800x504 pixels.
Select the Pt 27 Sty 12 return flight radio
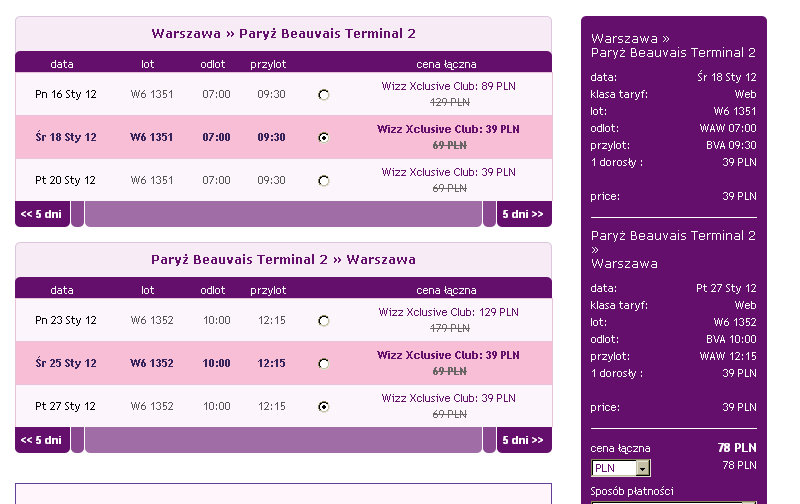[323, 407]
